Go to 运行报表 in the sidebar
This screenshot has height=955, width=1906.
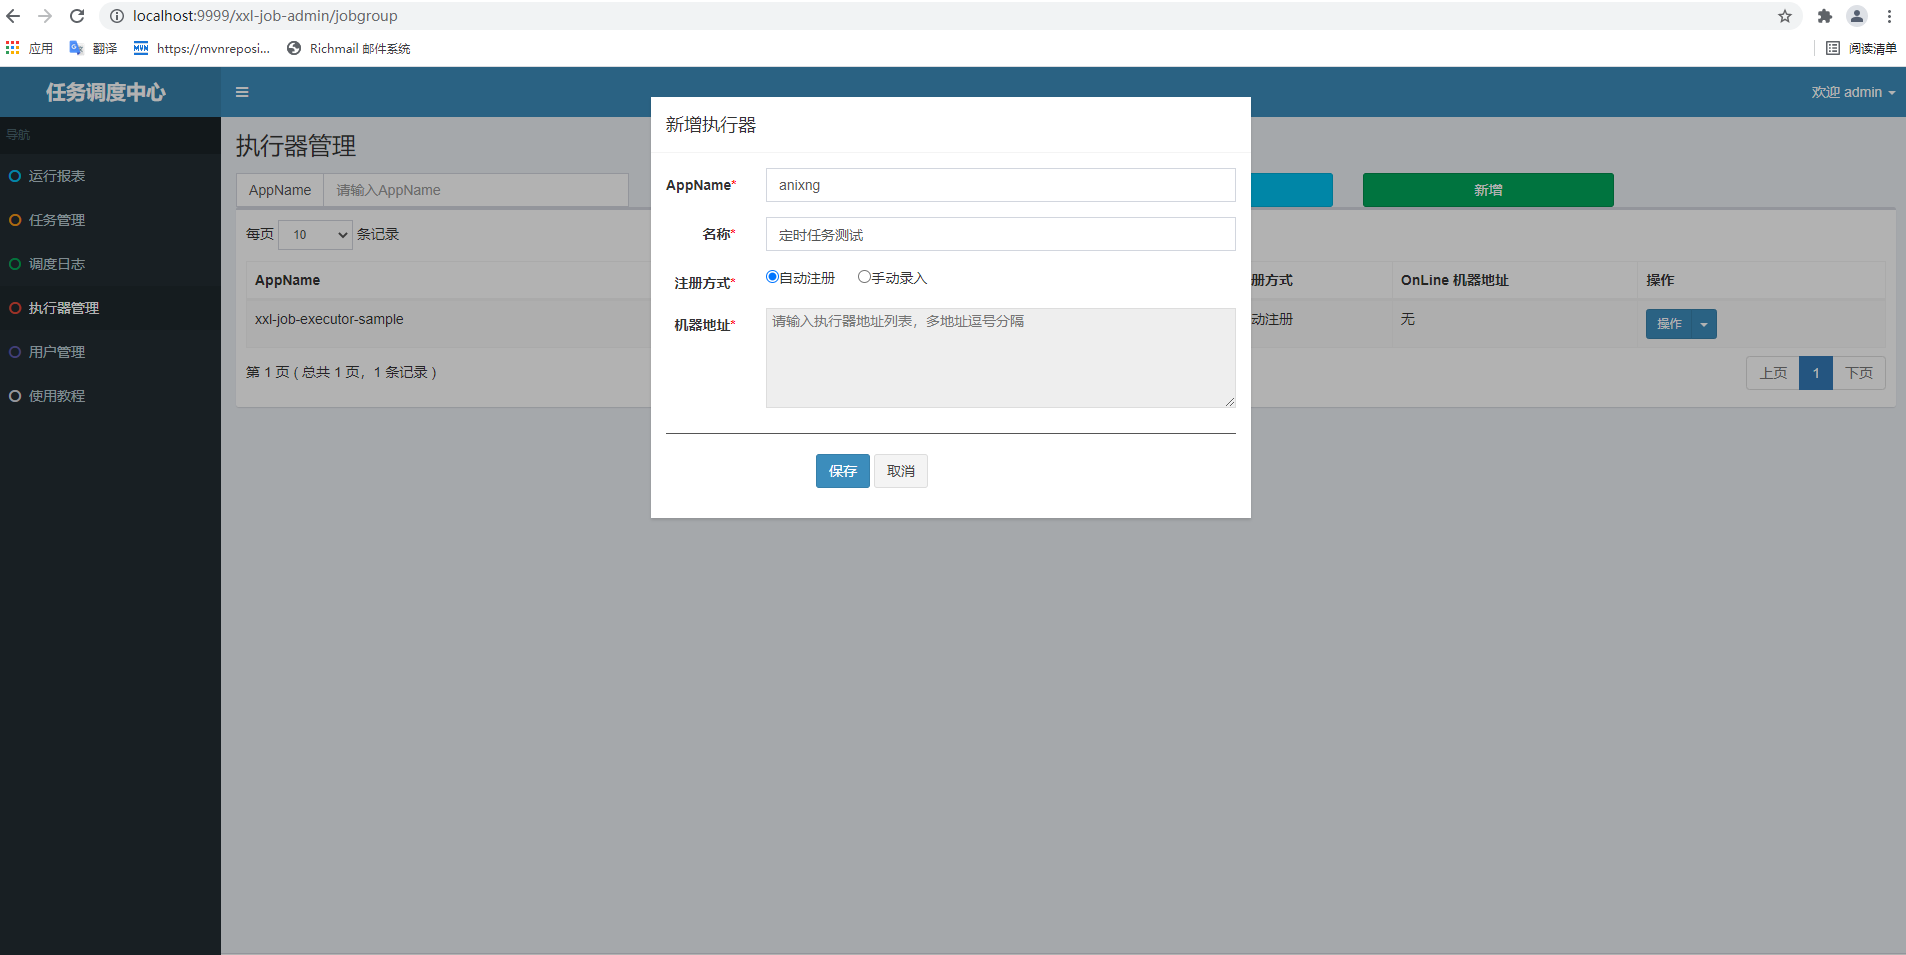110,176
